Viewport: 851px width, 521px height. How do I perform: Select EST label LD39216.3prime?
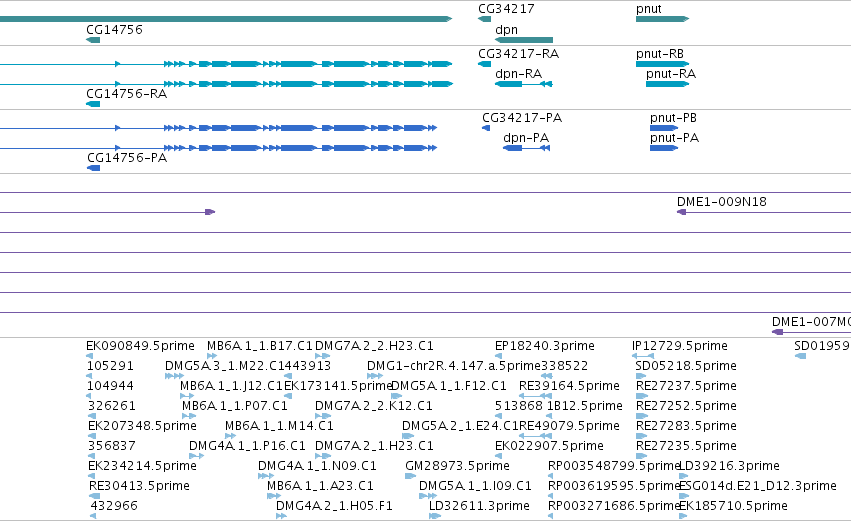coord(729,466)
